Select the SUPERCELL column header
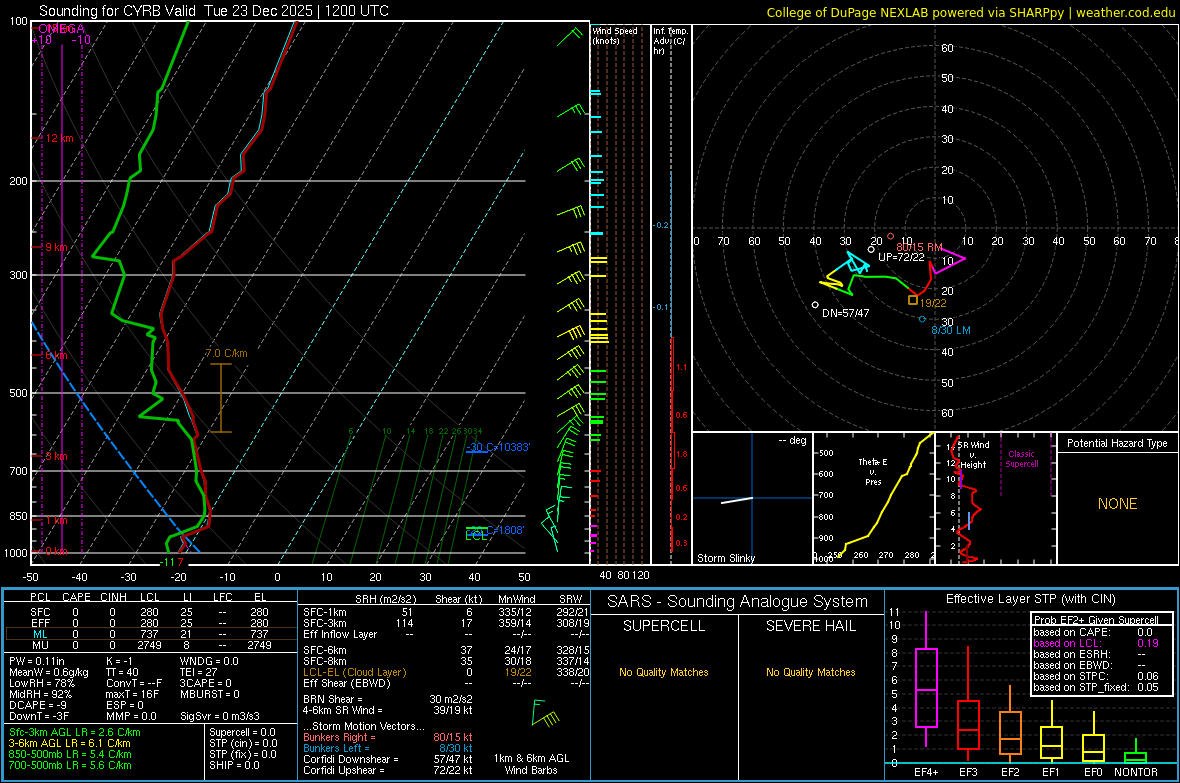 pyautogui.click(x=664, y=626)
